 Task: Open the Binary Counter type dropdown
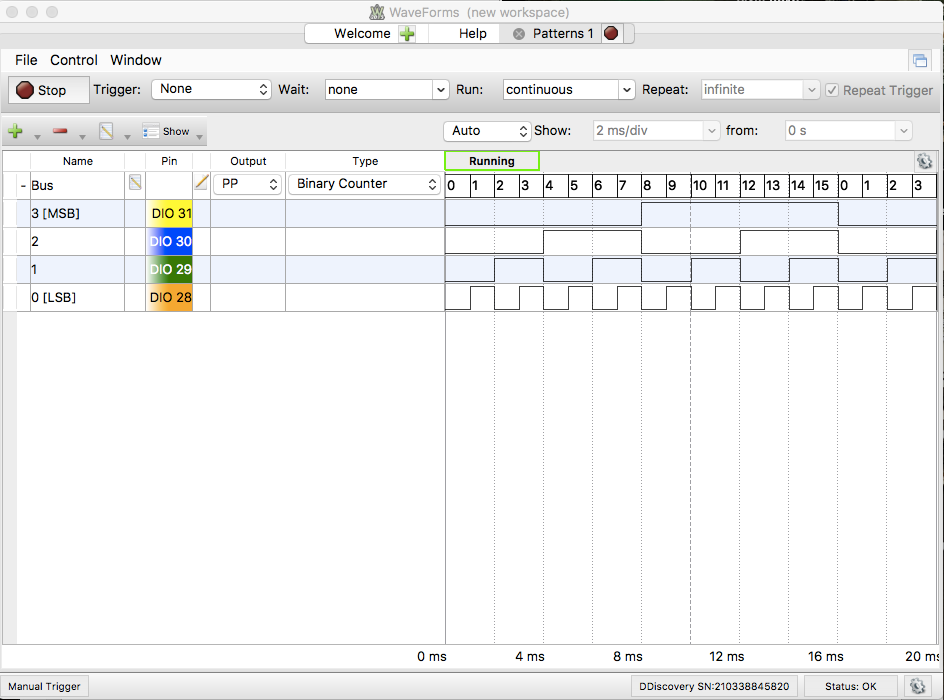pos(364,184)
